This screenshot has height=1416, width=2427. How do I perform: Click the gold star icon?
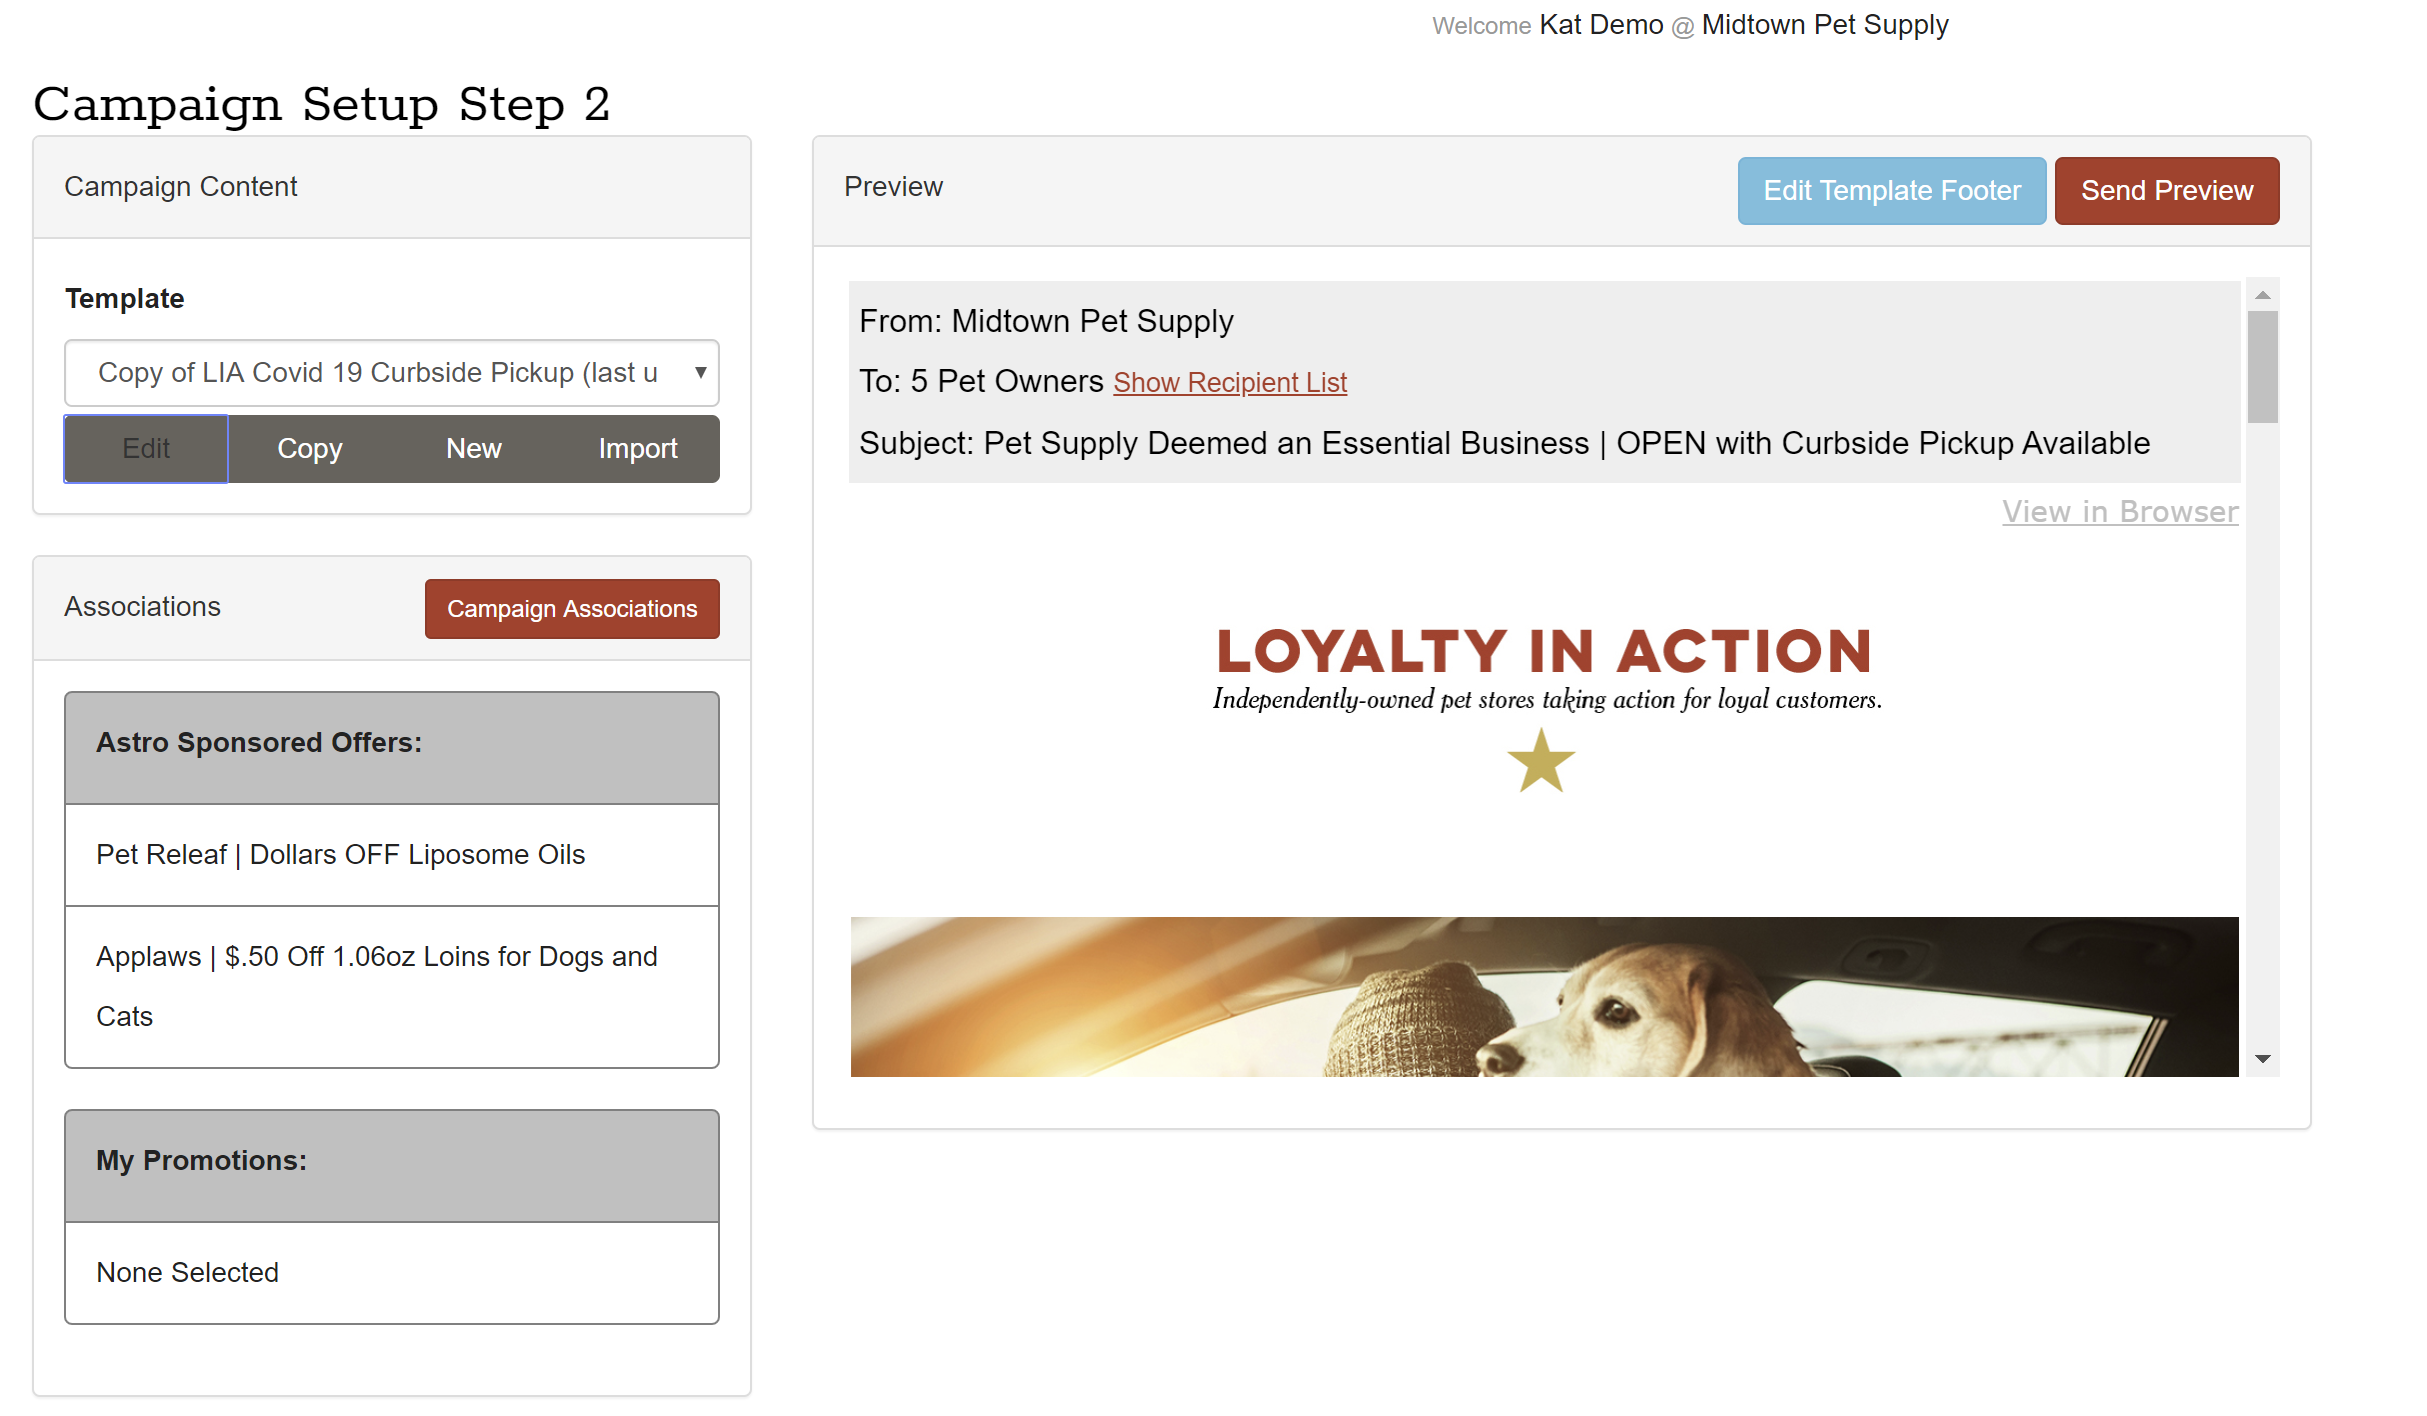(x=1541, y=761)
